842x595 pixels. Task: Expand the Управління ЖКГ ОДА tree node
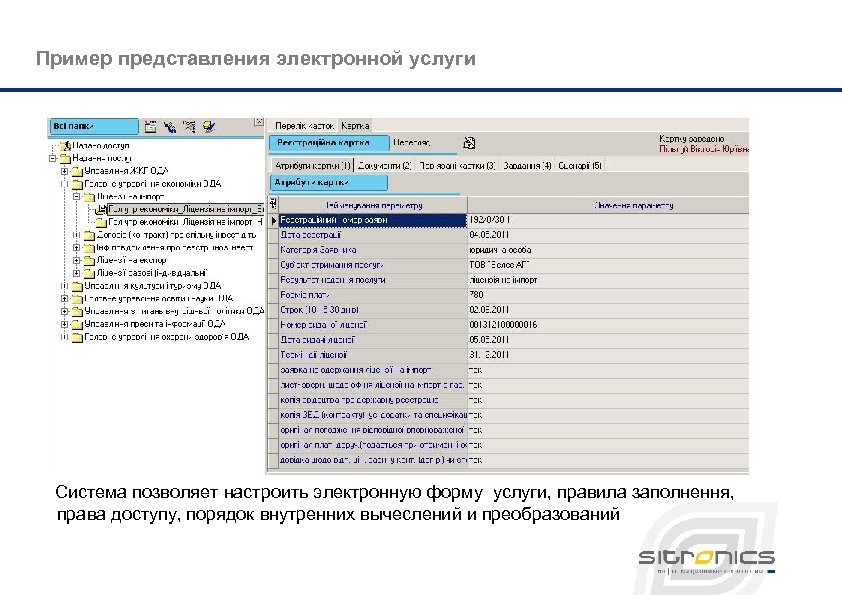click(x=64, y=170)
